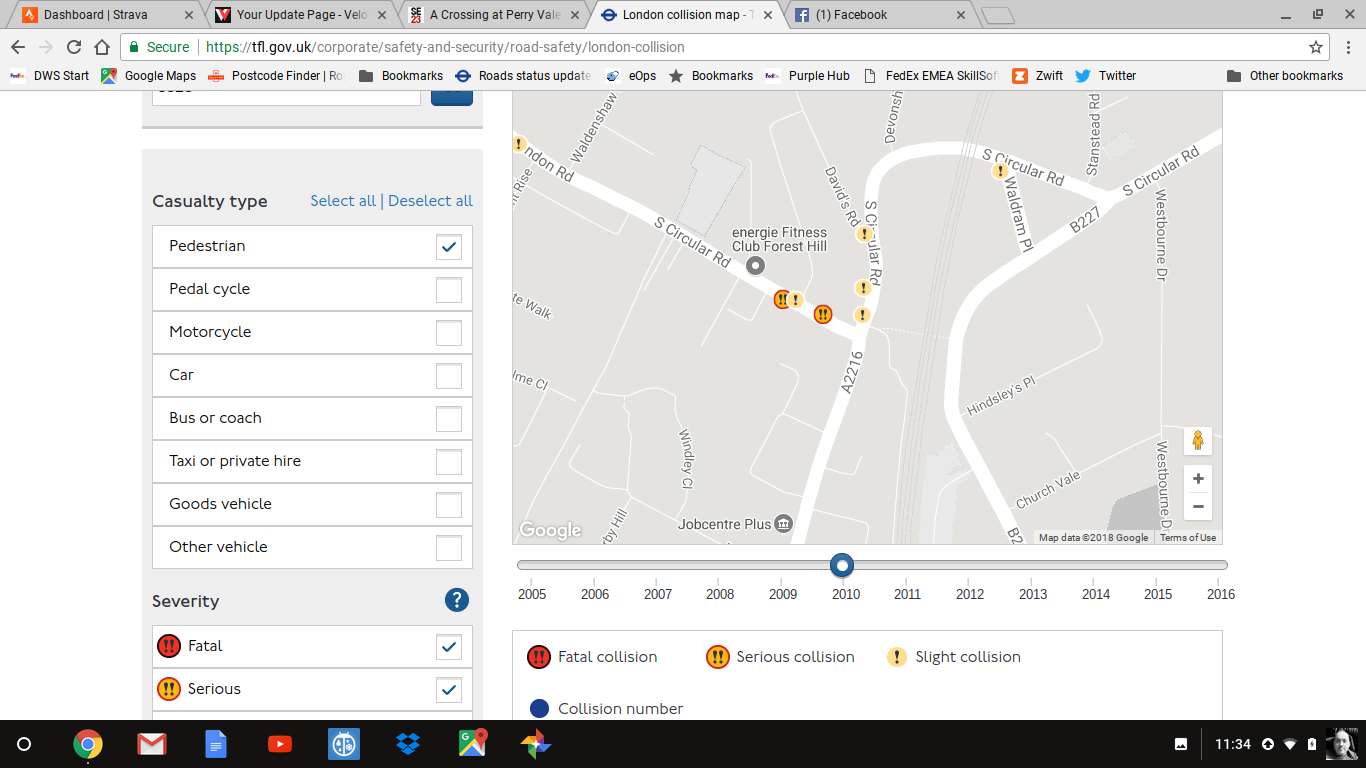Open Street View pegman icon on map

[1197, 440]
